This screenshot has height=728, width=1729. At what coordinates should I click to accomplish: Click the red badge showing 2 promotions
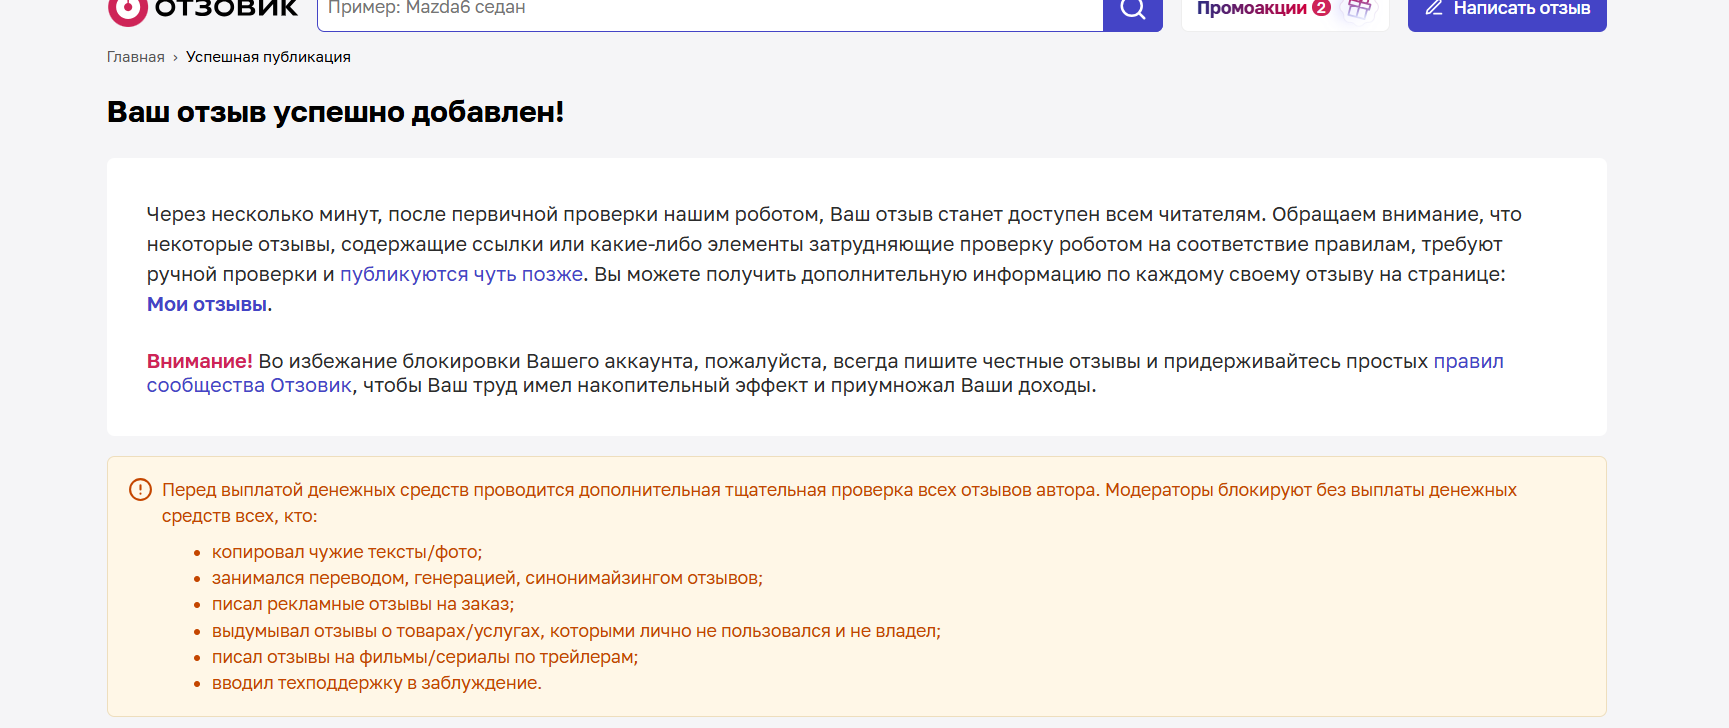click(x=1321, y=8)
